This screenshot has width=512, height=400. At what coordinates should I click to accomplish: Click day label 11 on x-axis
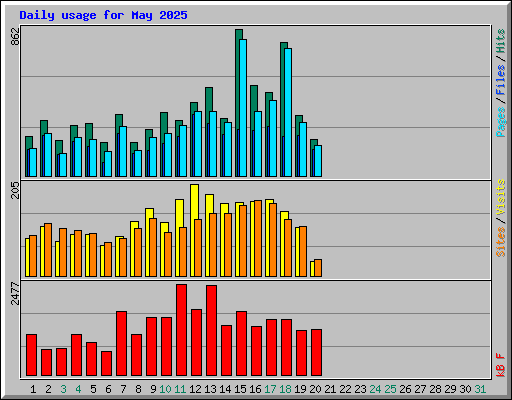click(180, 389)
